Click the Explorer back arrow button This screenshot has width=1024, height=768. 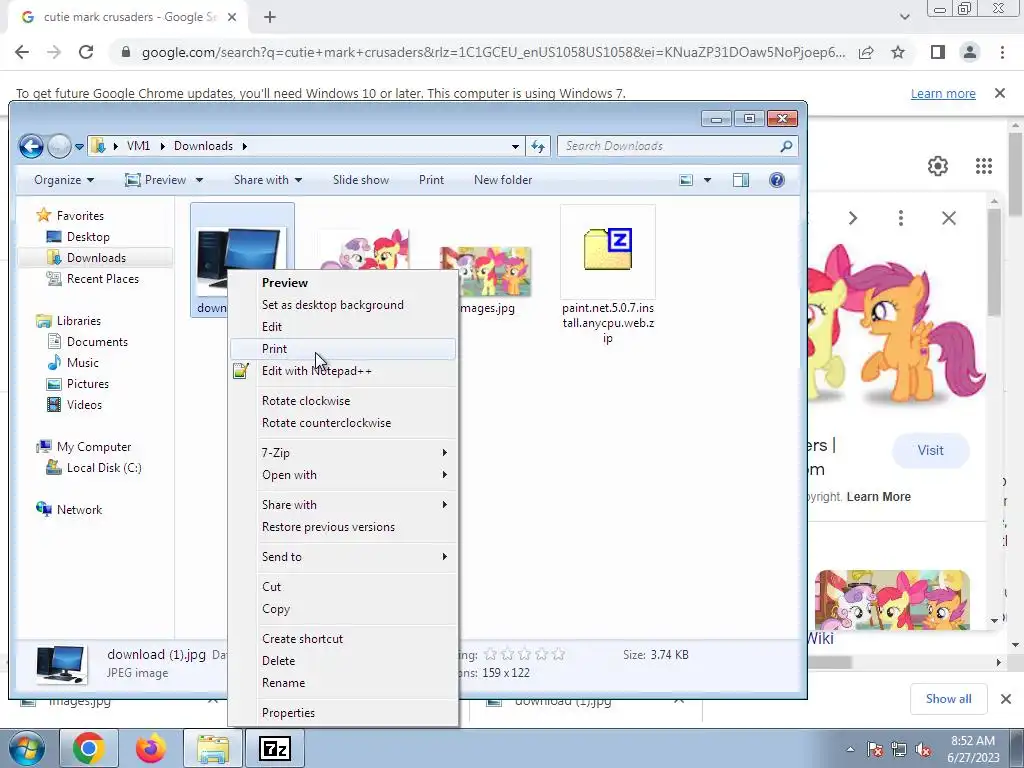tap(31, 146)
